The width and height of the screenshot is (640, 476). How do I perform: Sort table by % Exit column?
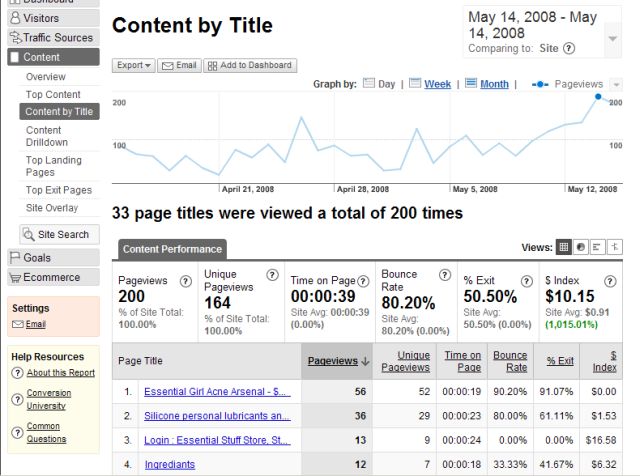click(x=560, y=361)
